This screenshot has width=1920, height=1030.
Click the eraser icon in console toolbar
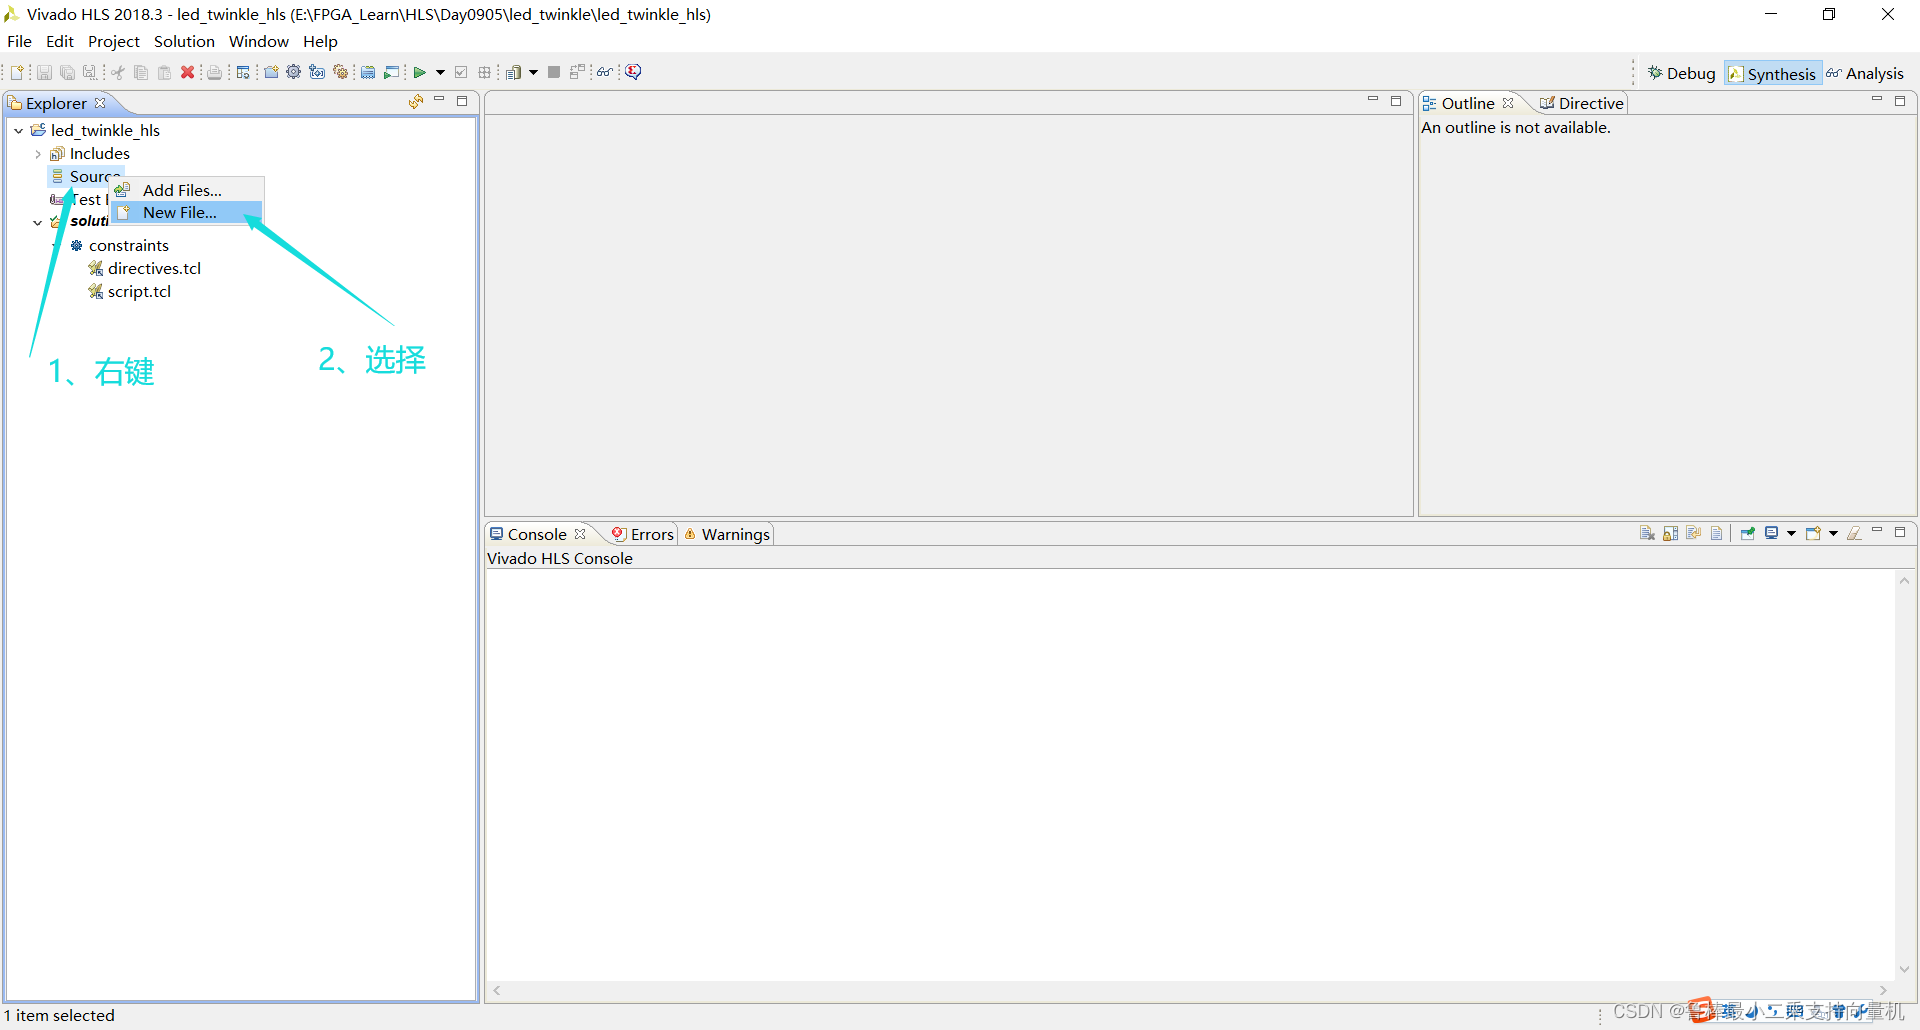[1854, 533]
